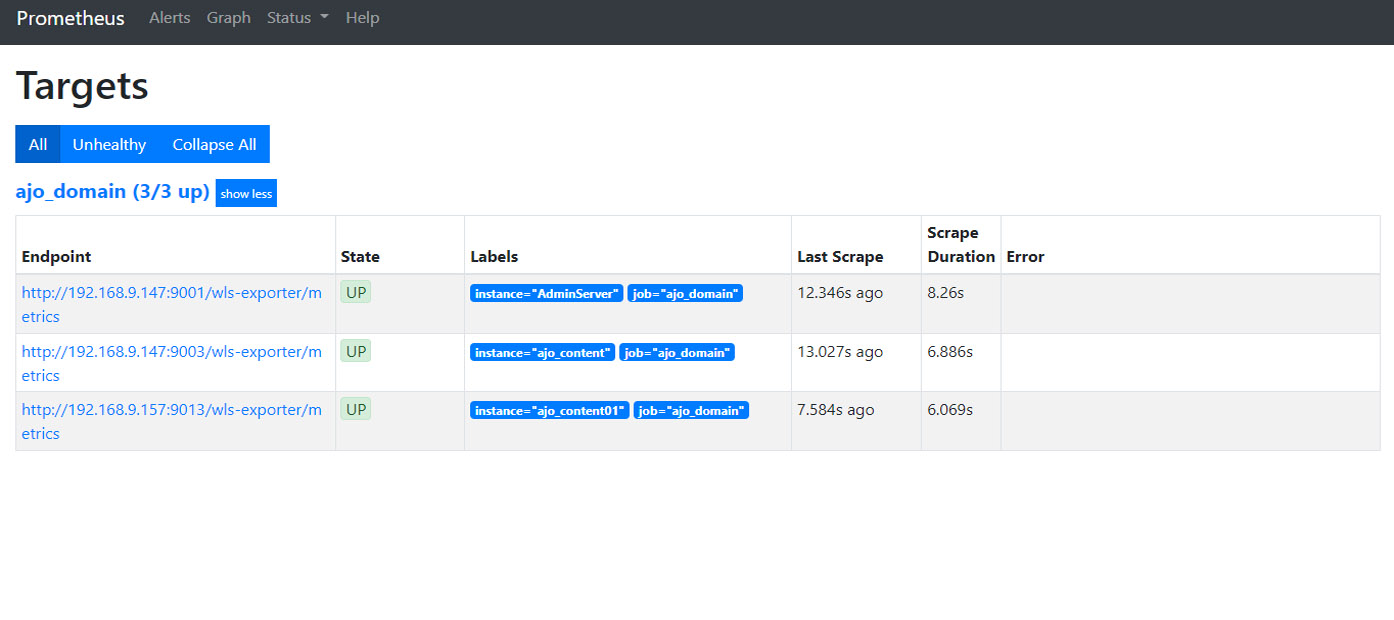Click job="ajo_domain" badge in AdminServer row
Image resolution: width=1394 pixels, height=620 pixels.
click(685, 294)
